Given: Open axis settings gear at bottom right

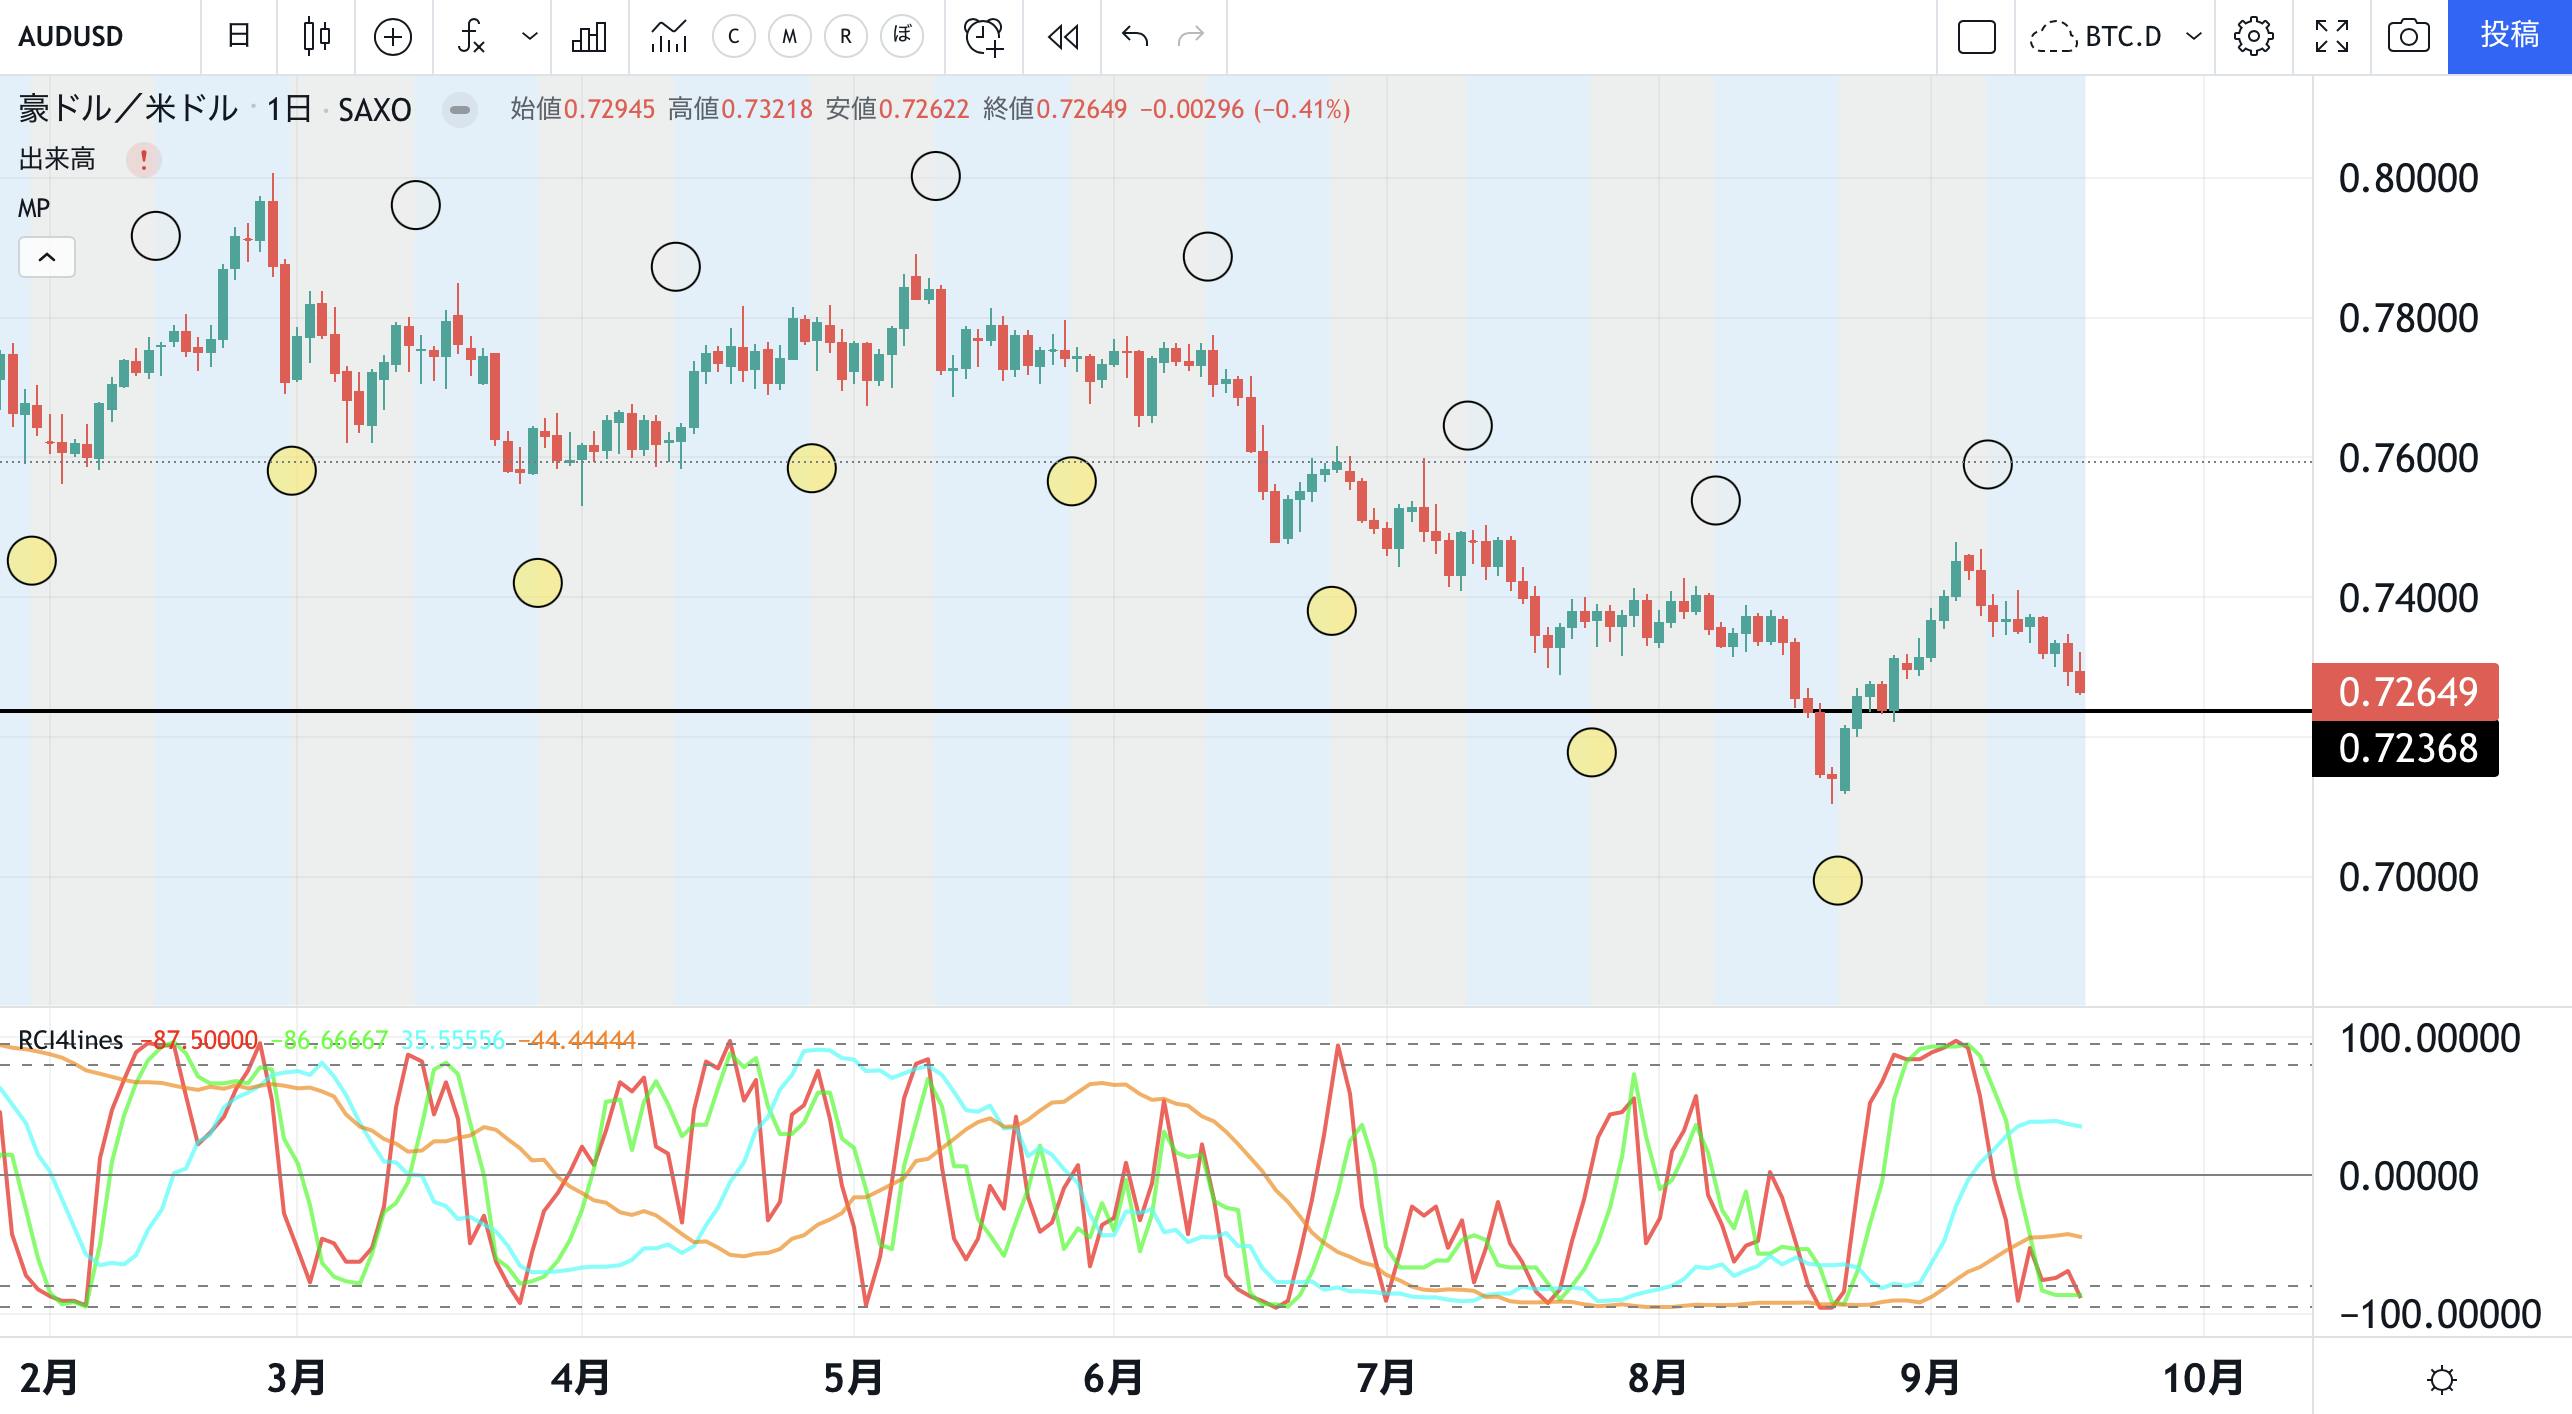Looking at the screenshot, I should (x=2441, y=1380).
